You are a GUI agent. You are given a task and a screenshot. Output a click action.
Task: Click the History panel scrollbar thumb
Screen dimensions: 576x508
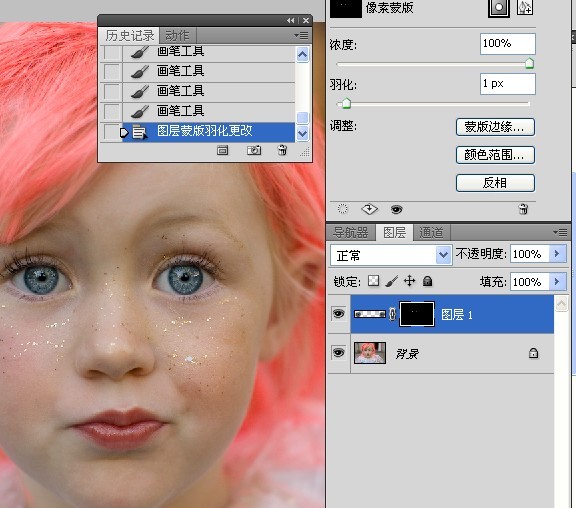pos(302,118)
